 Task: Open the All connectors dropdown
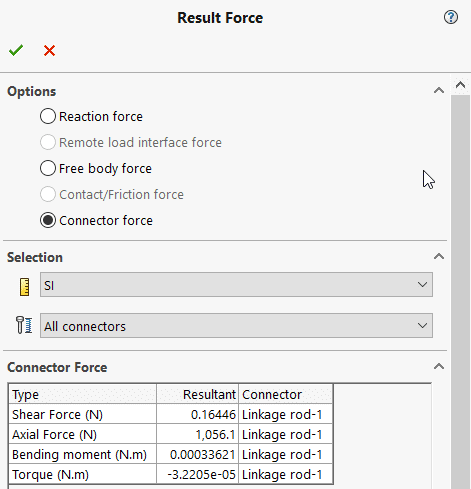[236, 325]
